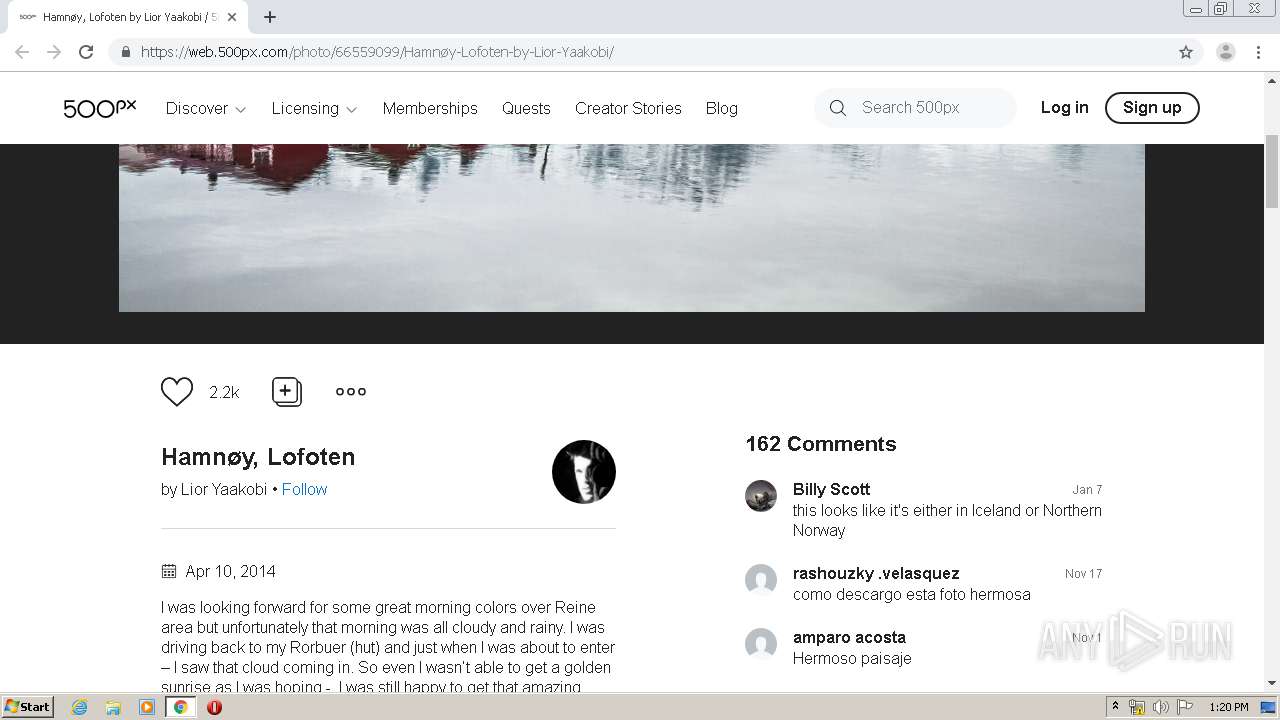Go to Creator Stories

(628, 108)
